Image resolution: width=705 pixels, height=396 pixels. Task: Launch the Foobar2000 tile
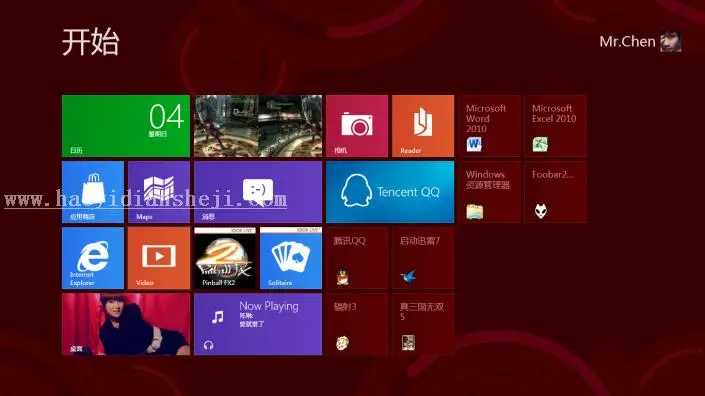click(x=555, y=192)
